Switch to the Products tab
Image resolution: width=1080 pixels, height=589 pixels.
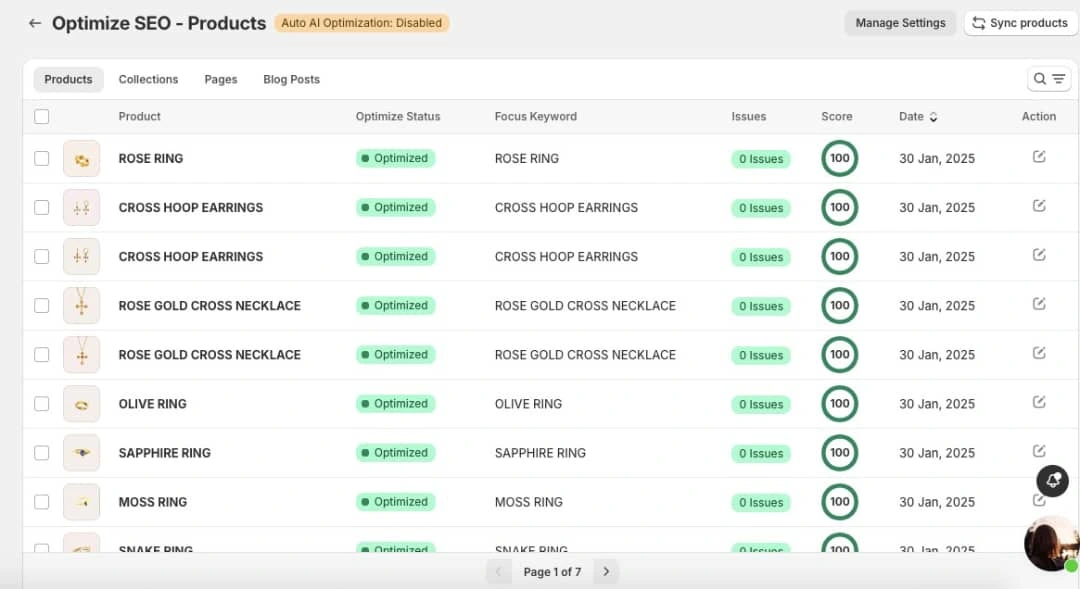click(x=68, y=79)
